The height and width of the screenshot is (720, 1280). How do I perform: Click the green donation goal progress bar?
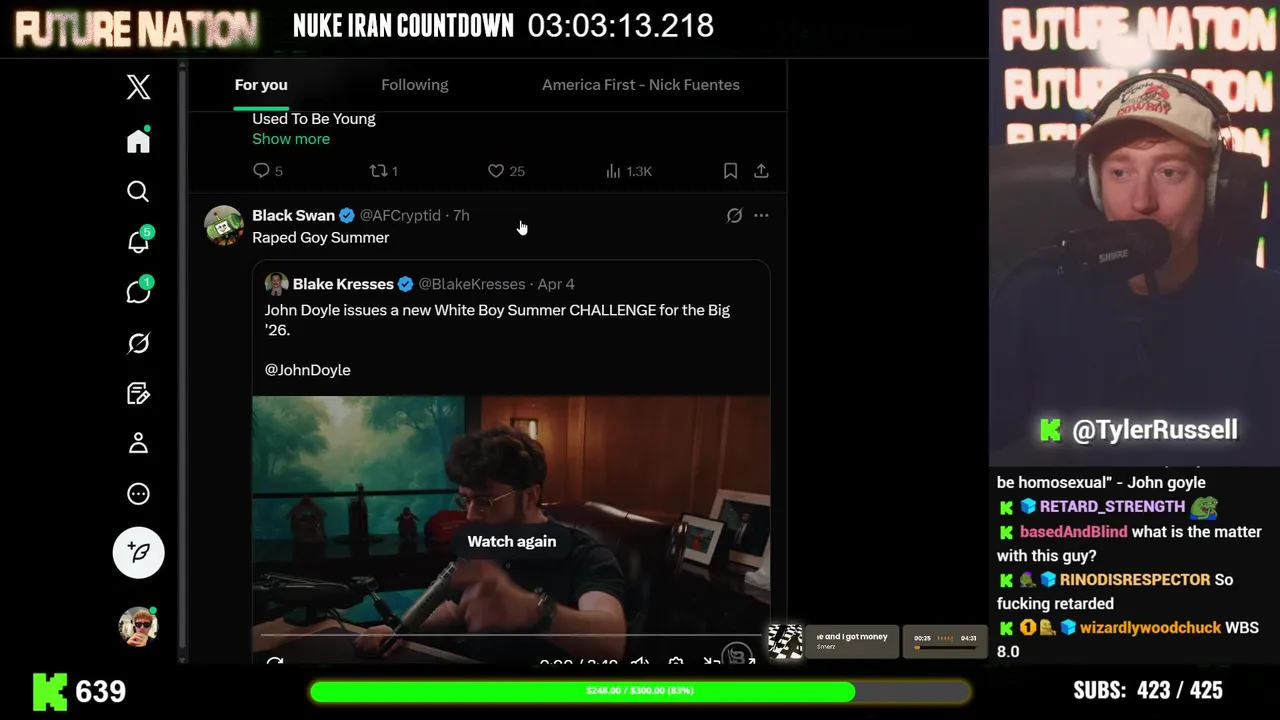pyautogui.click(x=639, y=691)
